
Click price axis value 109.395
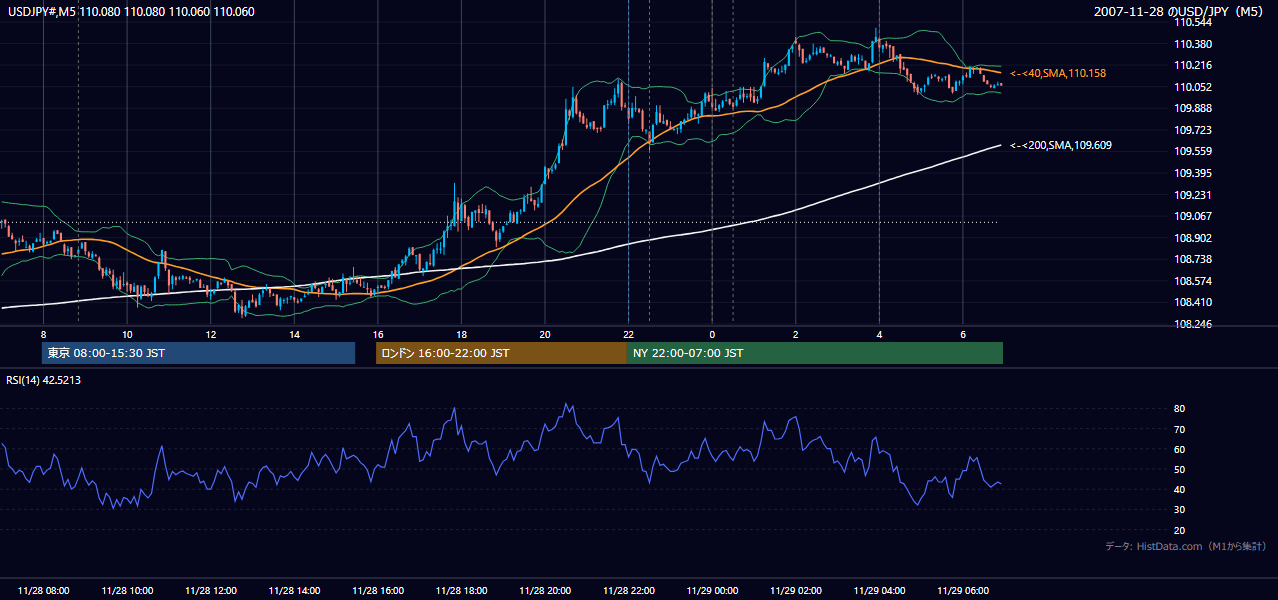point(1194,173)
